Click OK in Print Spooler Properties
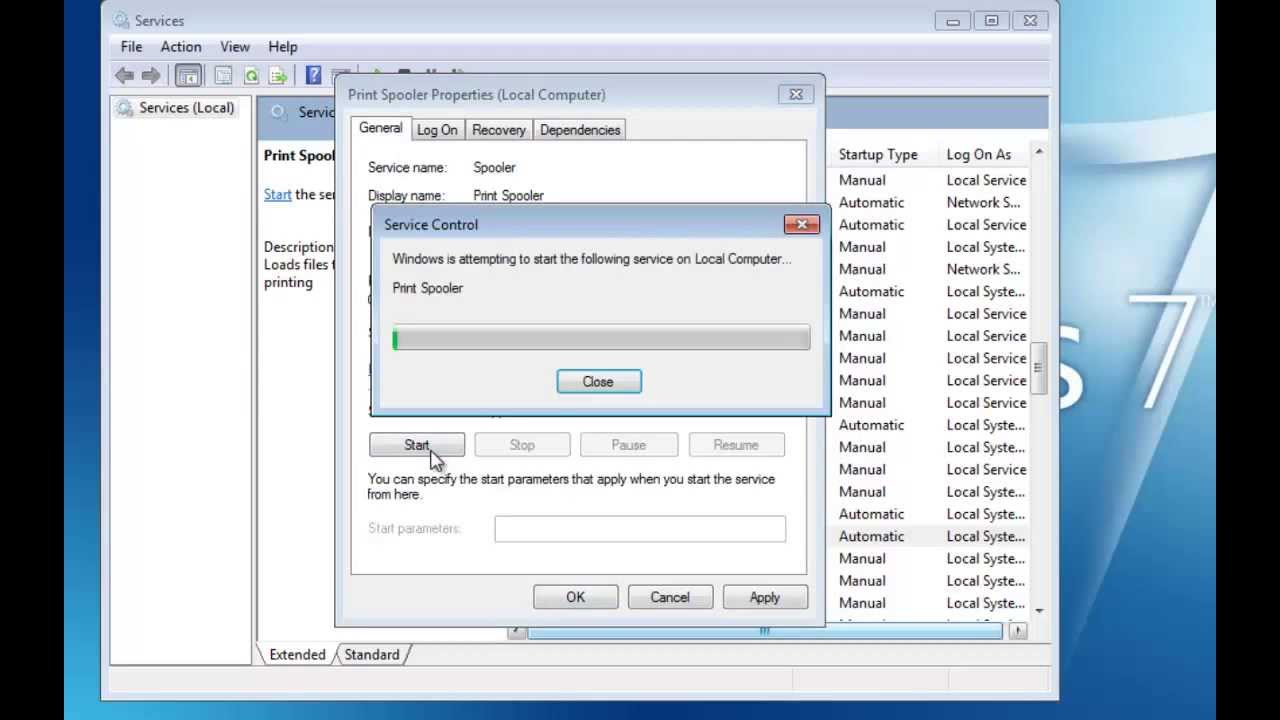 575,597
